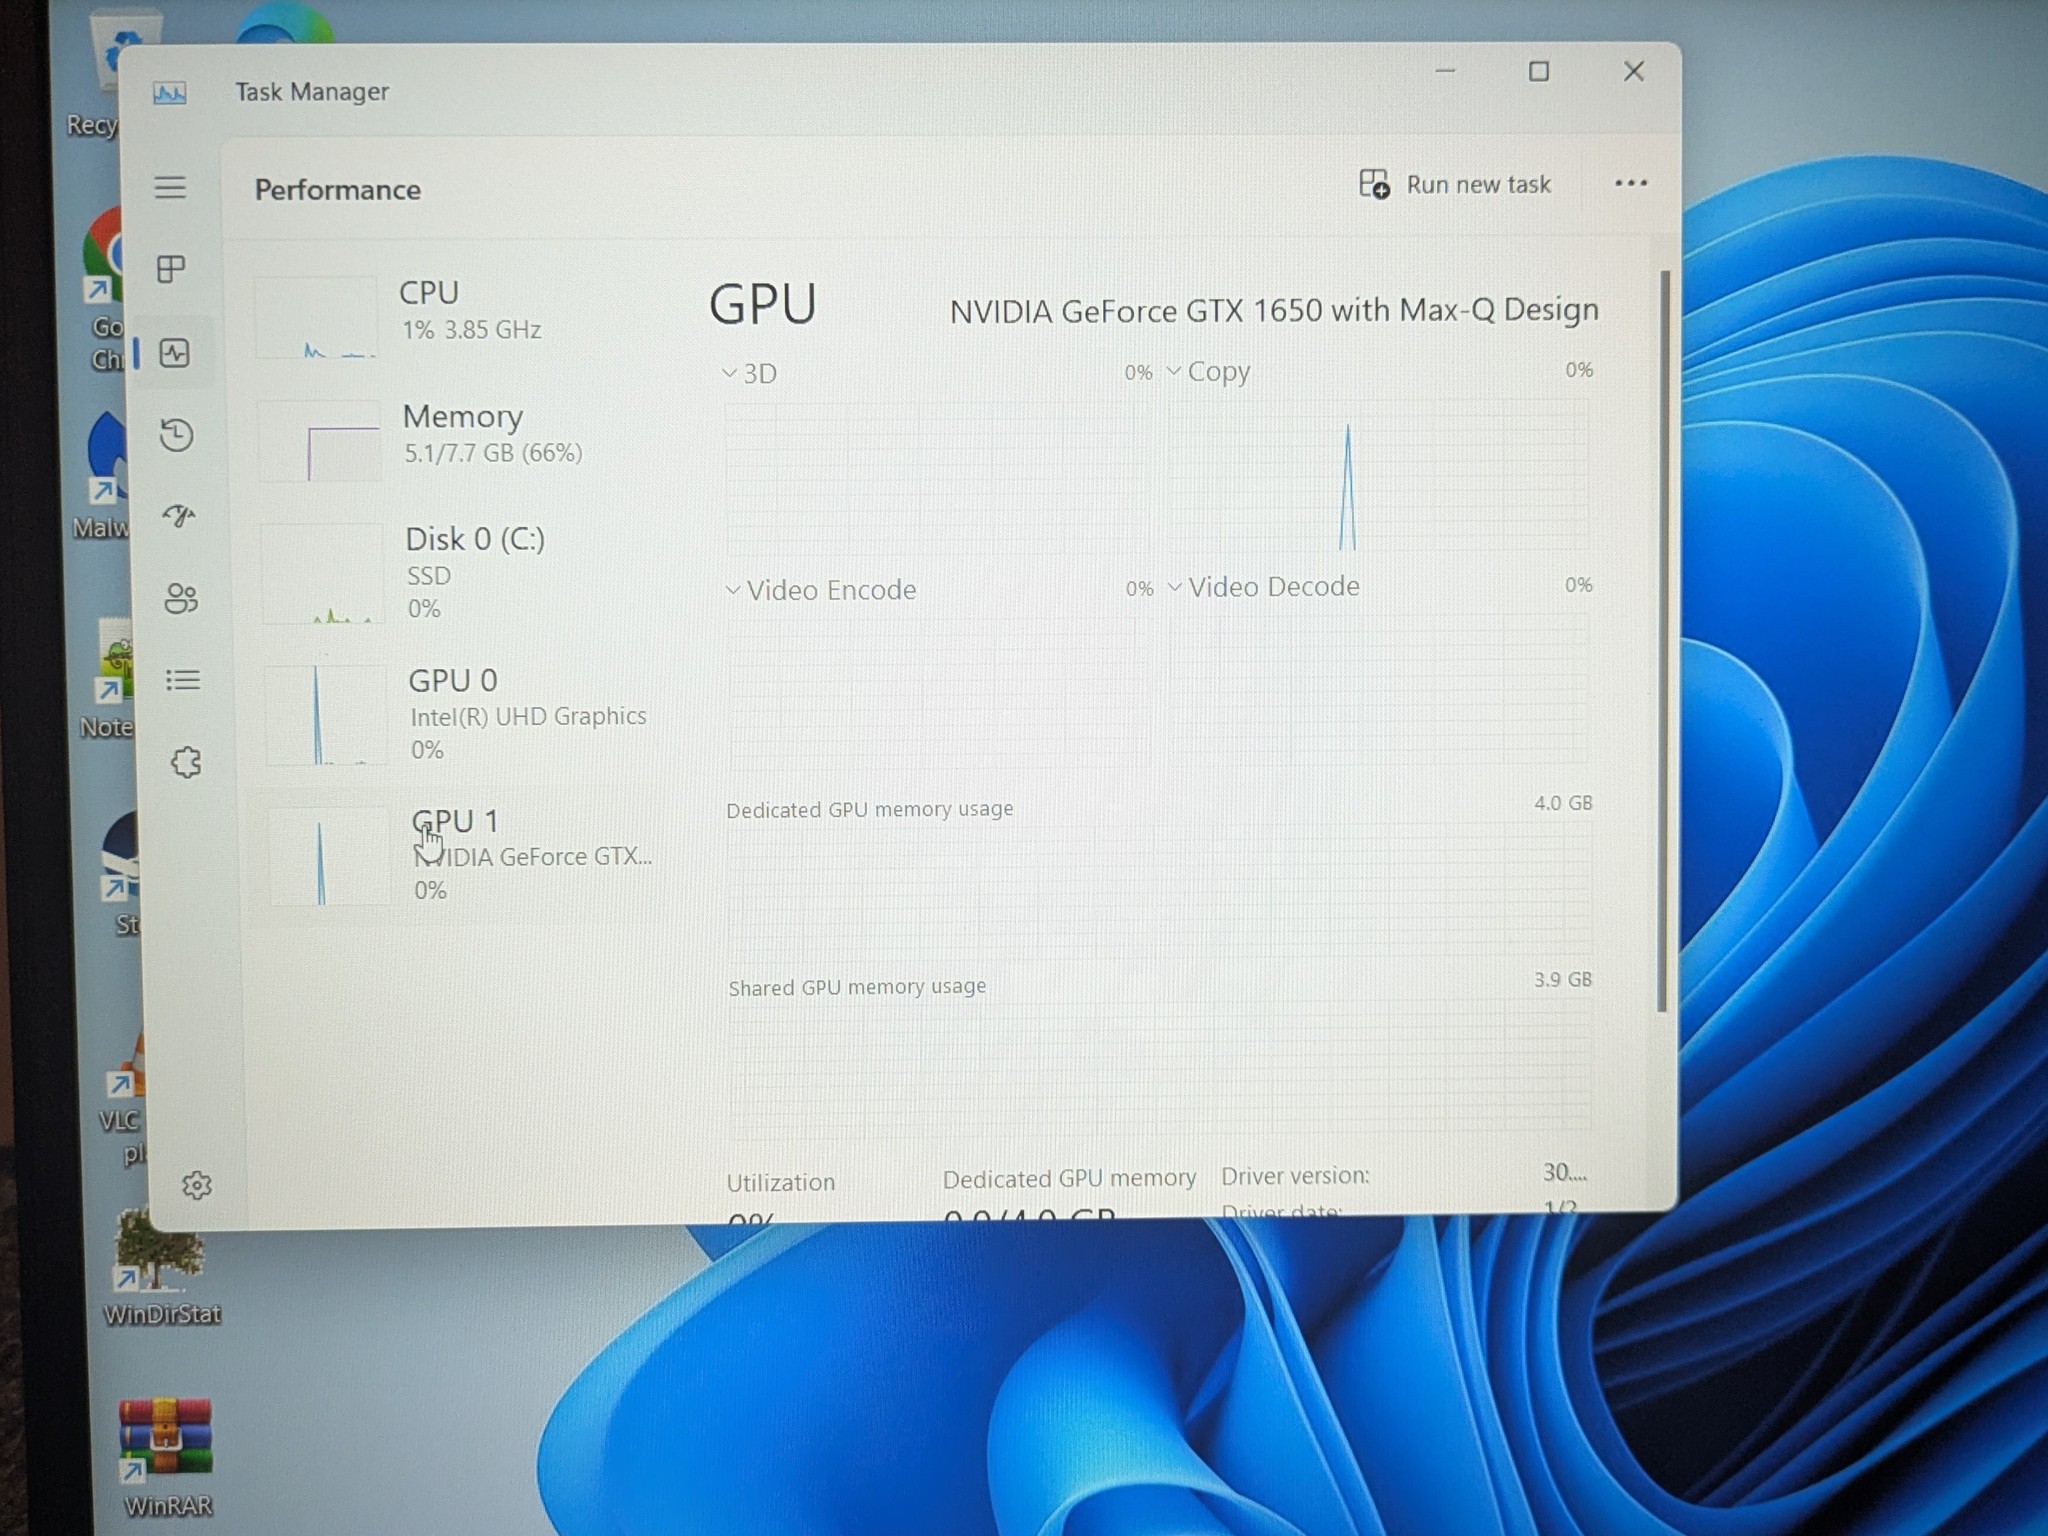This screenshot has height=1536, width=2048.
Task: Click the Driver version label
Action: 1295,1176
